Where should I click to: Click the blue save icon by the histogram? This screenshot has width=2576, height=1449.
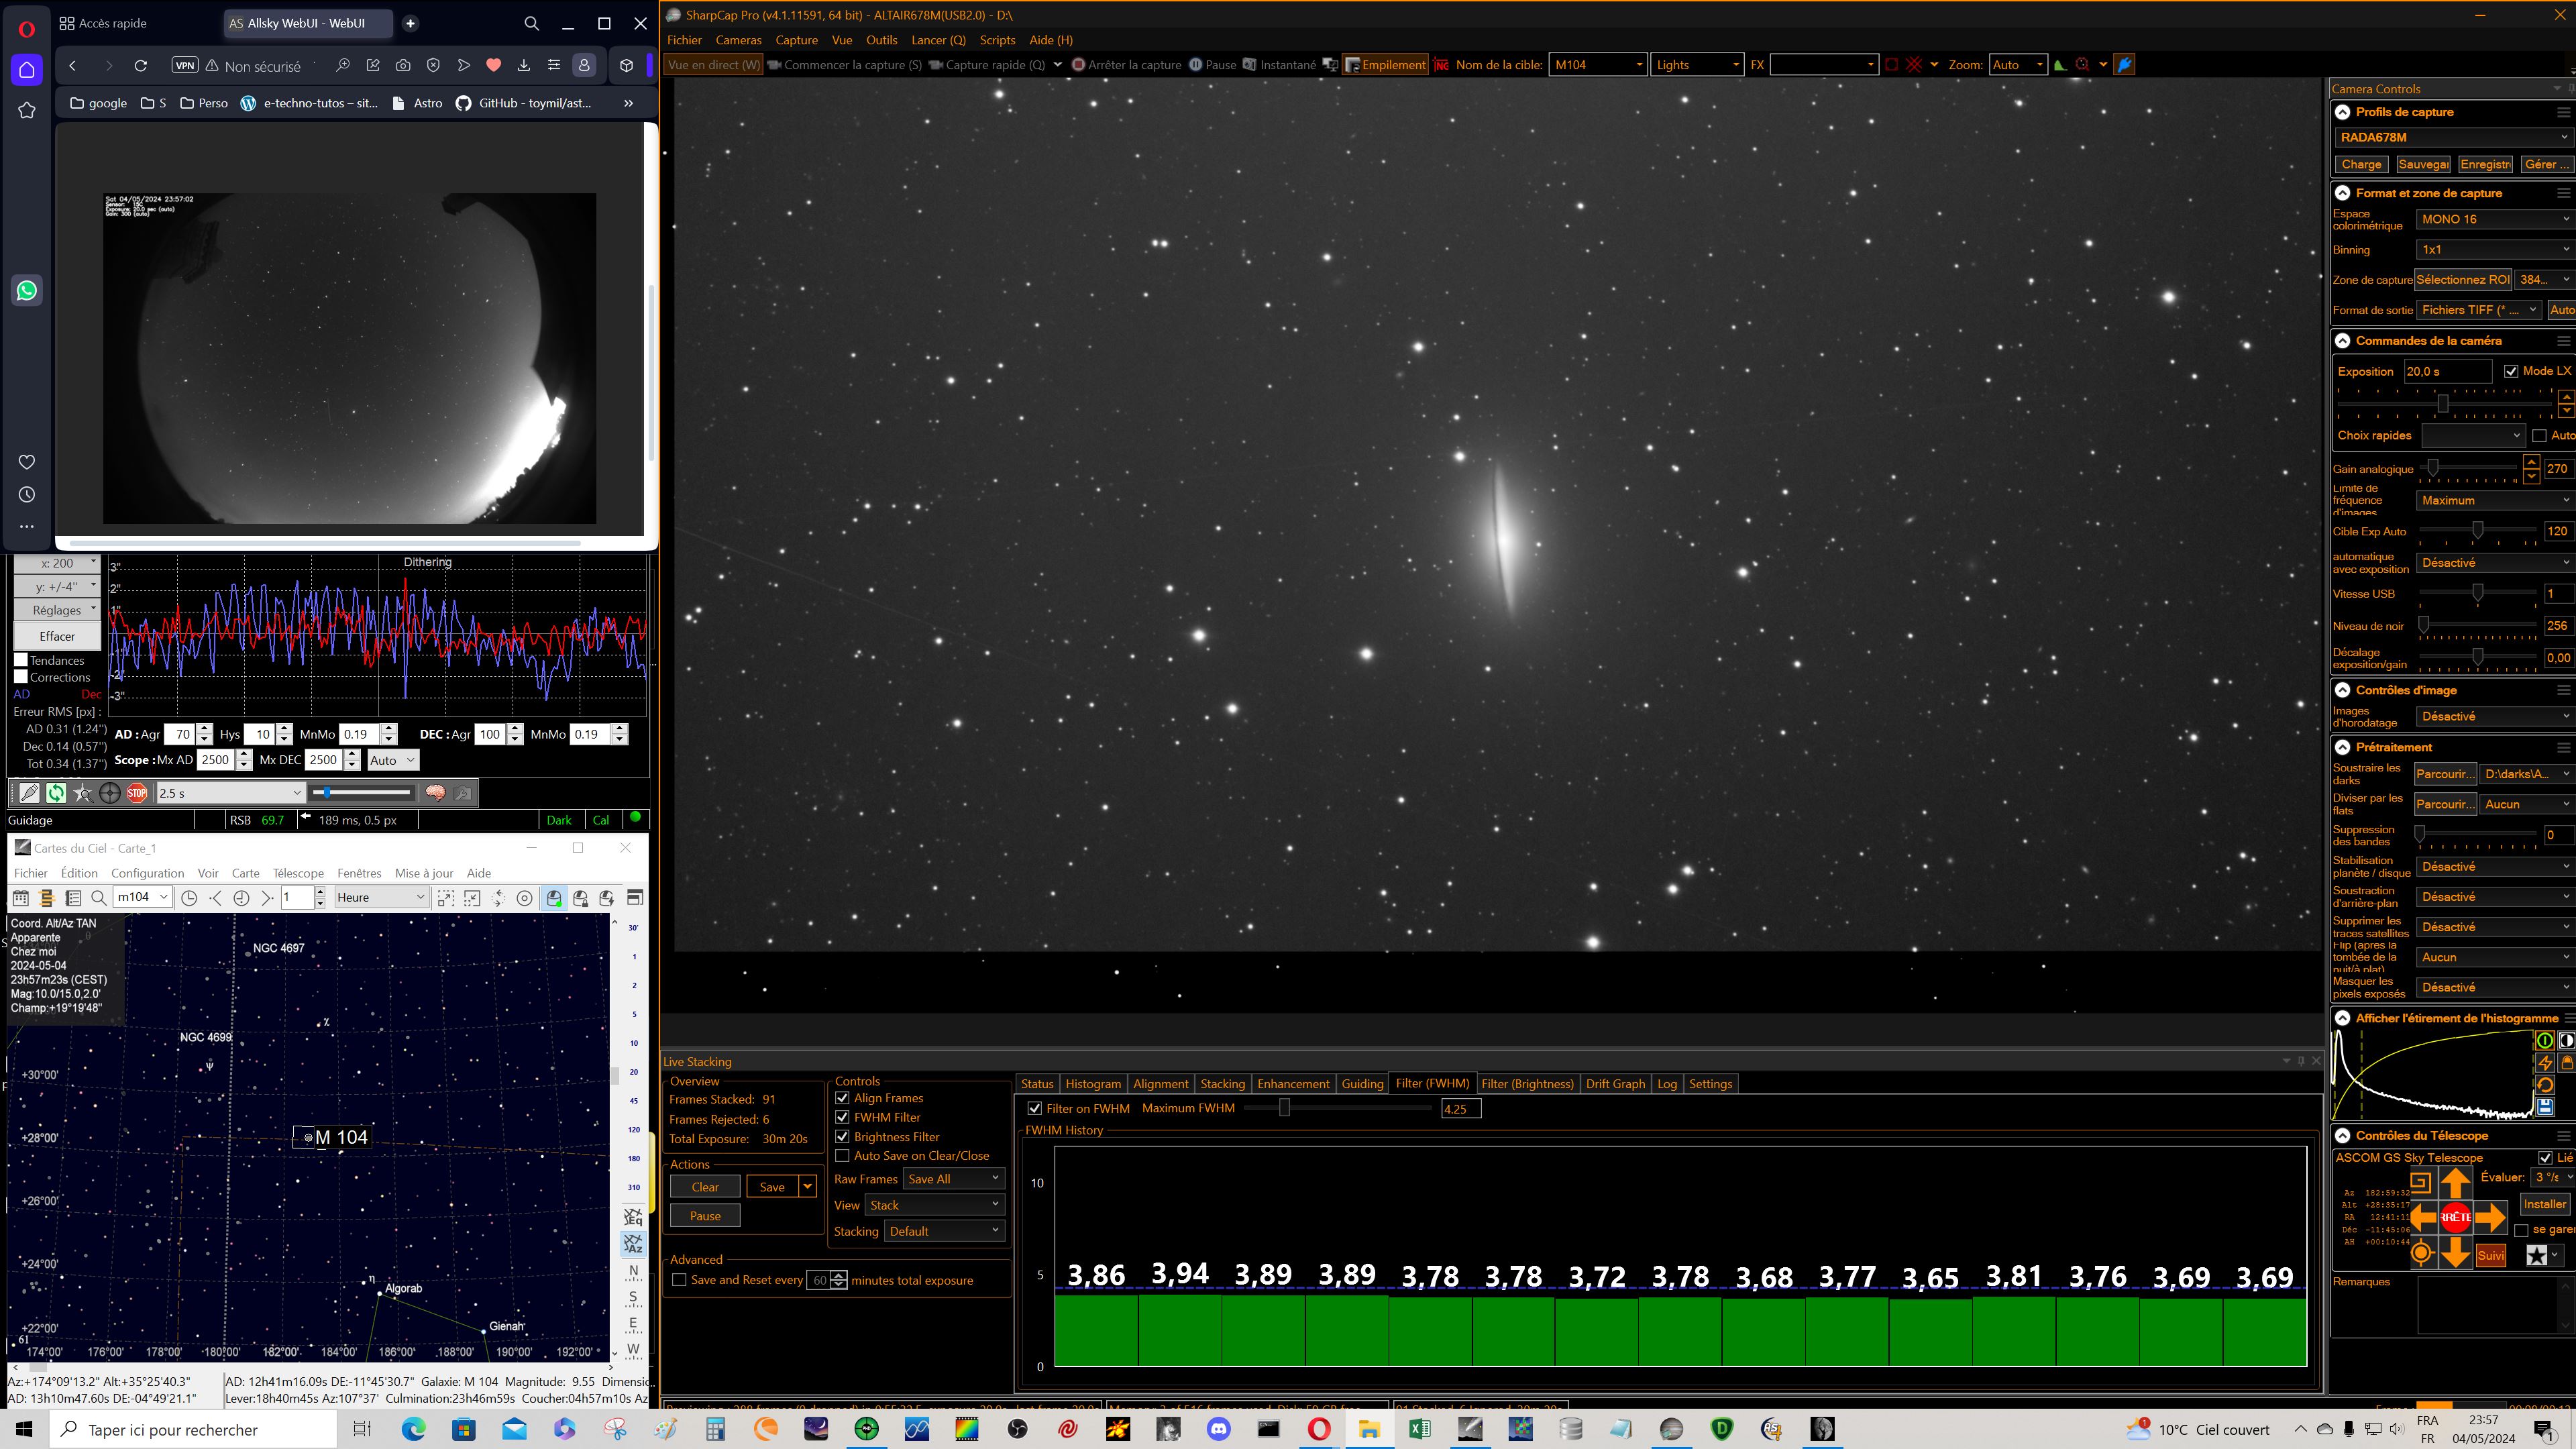coord(2545,1106)
